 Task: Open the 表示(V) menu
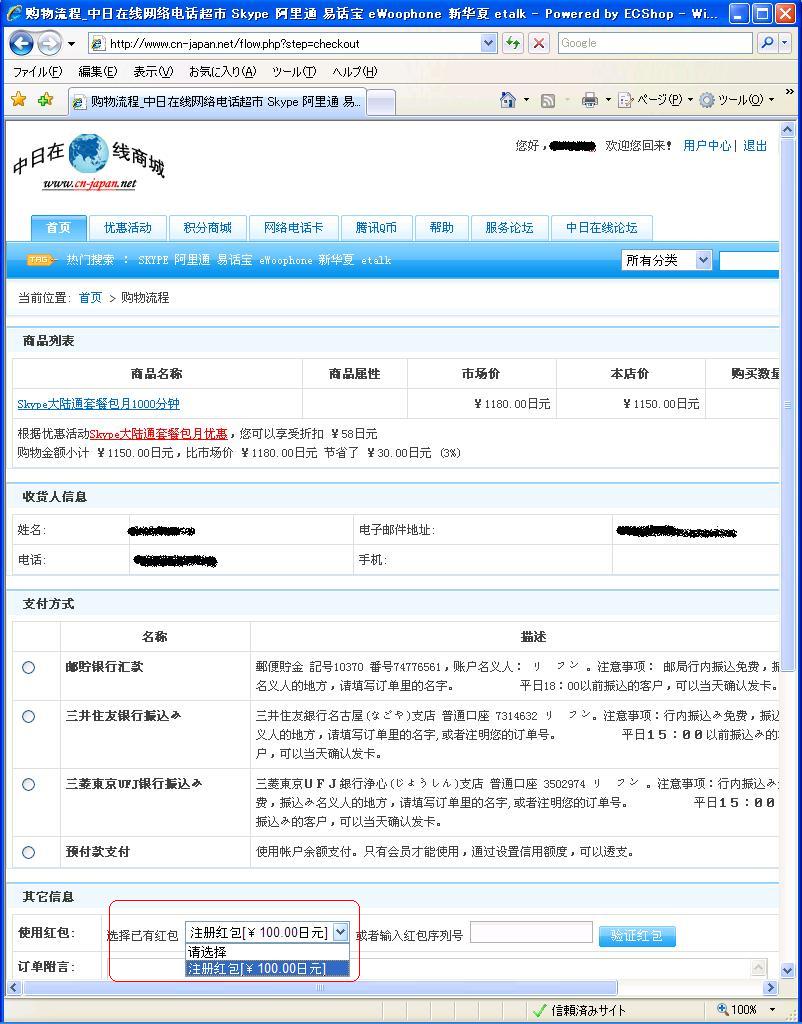click(153, 72)
